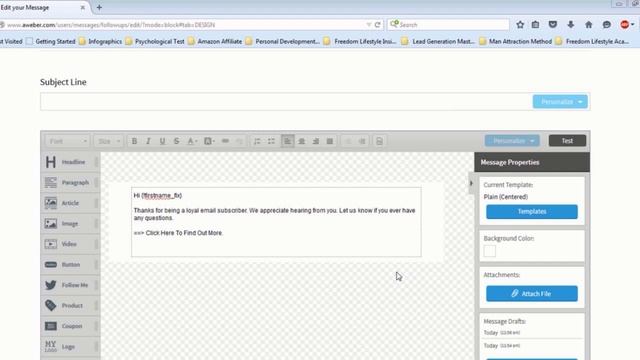Select the Video block
This screenshot has height=360, width=640.
(70, 244)
